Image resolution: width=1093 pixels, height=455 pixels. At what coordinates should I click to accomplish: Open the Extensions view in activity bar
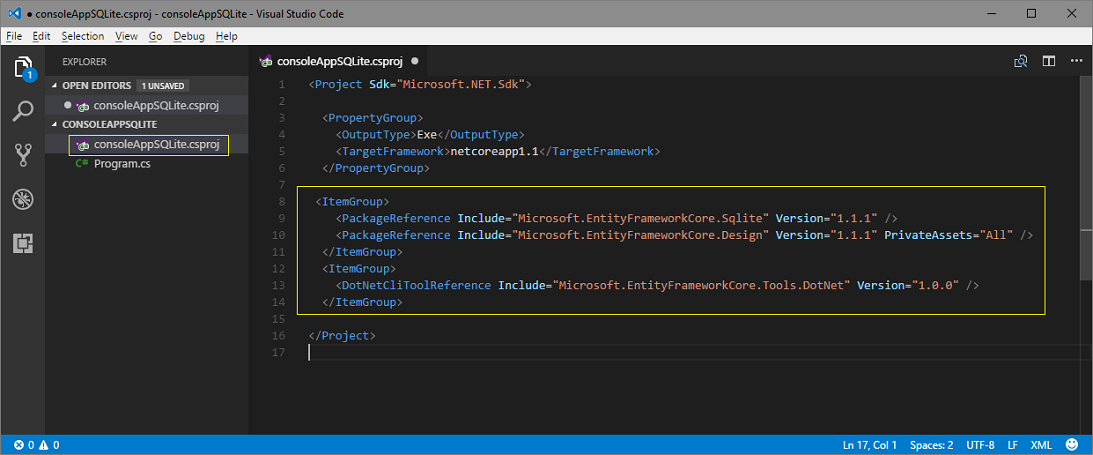tap(23, 244)
